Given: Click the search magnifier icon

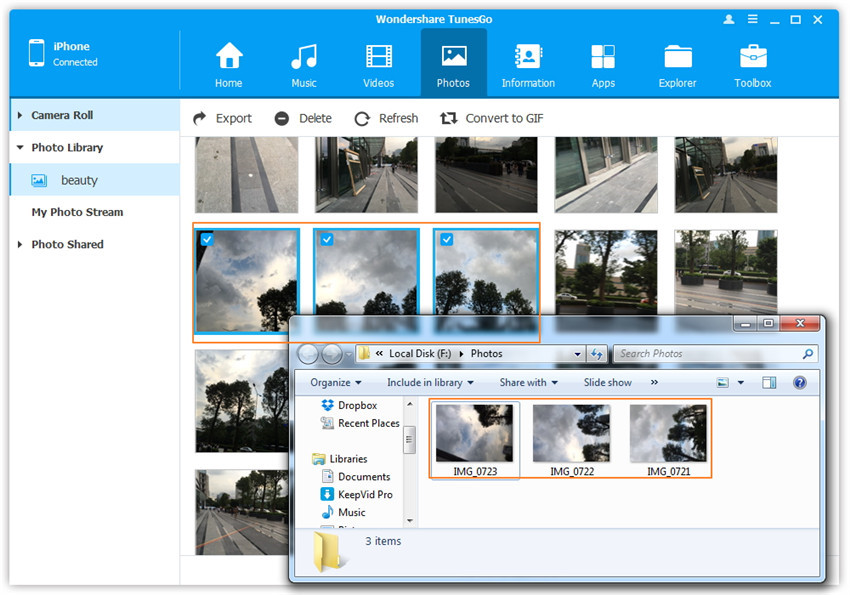Looking at the screenshot, I should (x=808, y=354).
